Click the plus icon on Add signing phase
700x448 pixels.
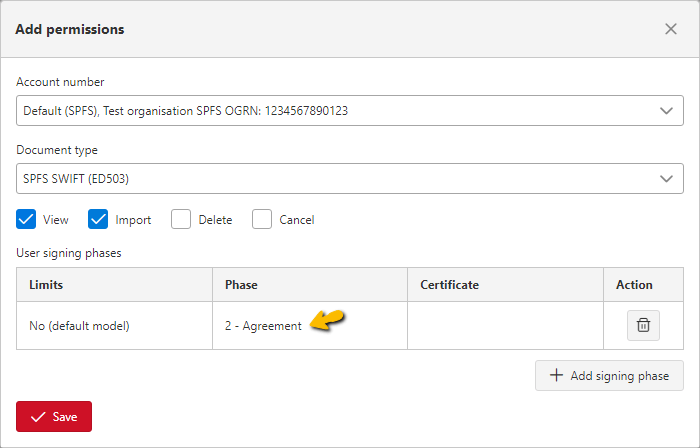(x=556, y=375)
